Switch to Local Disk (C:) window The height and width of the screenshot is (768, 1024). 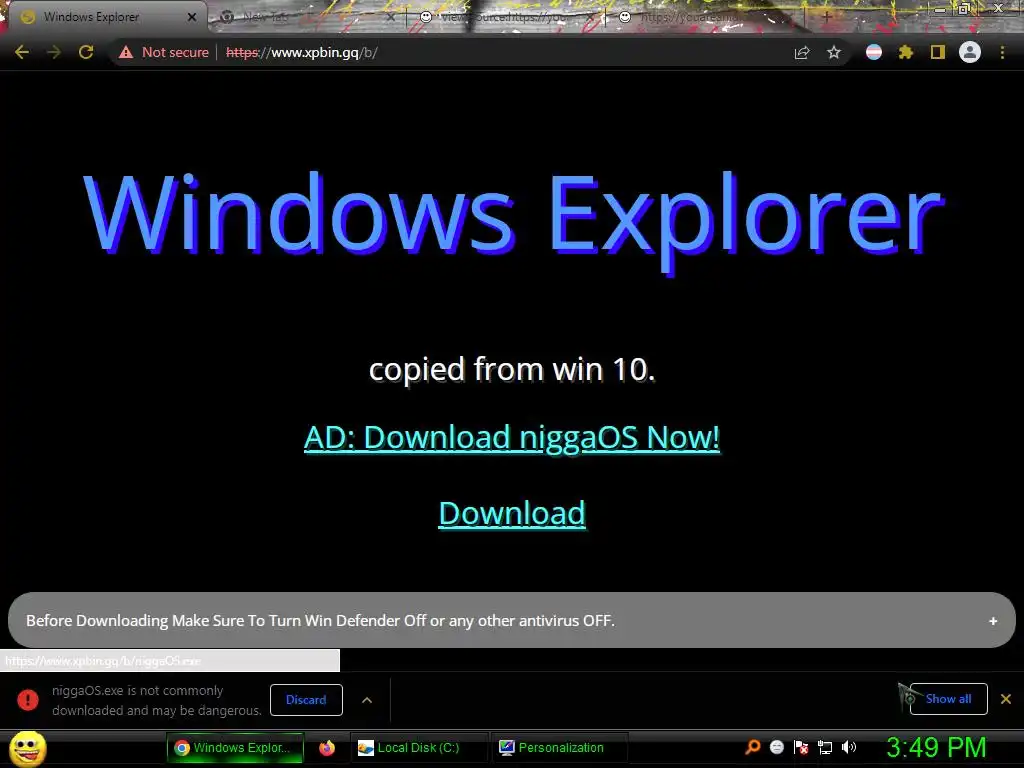[418, 748]
